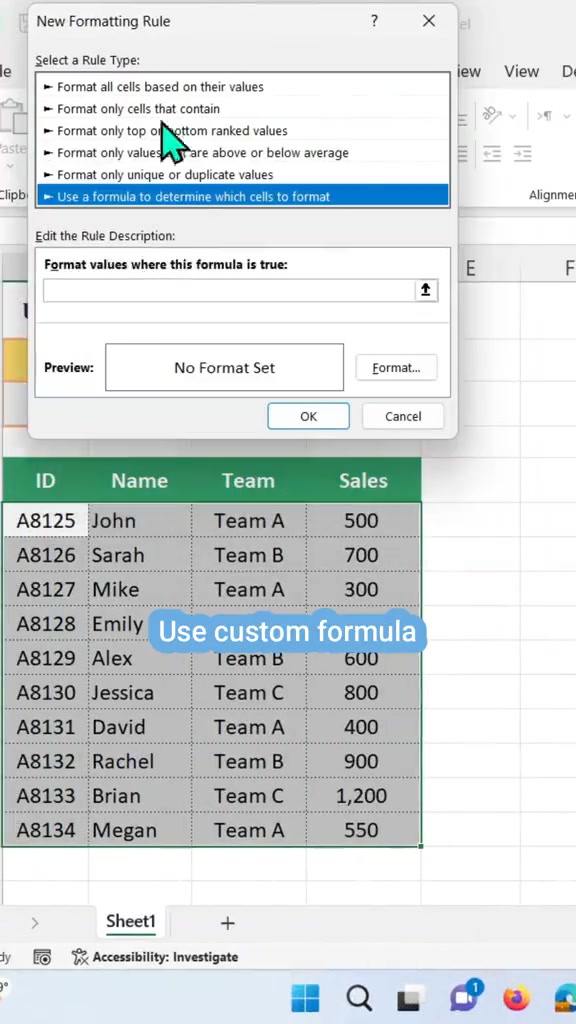
Task: Click the Name header cell
Action: (x=140, y=481)
